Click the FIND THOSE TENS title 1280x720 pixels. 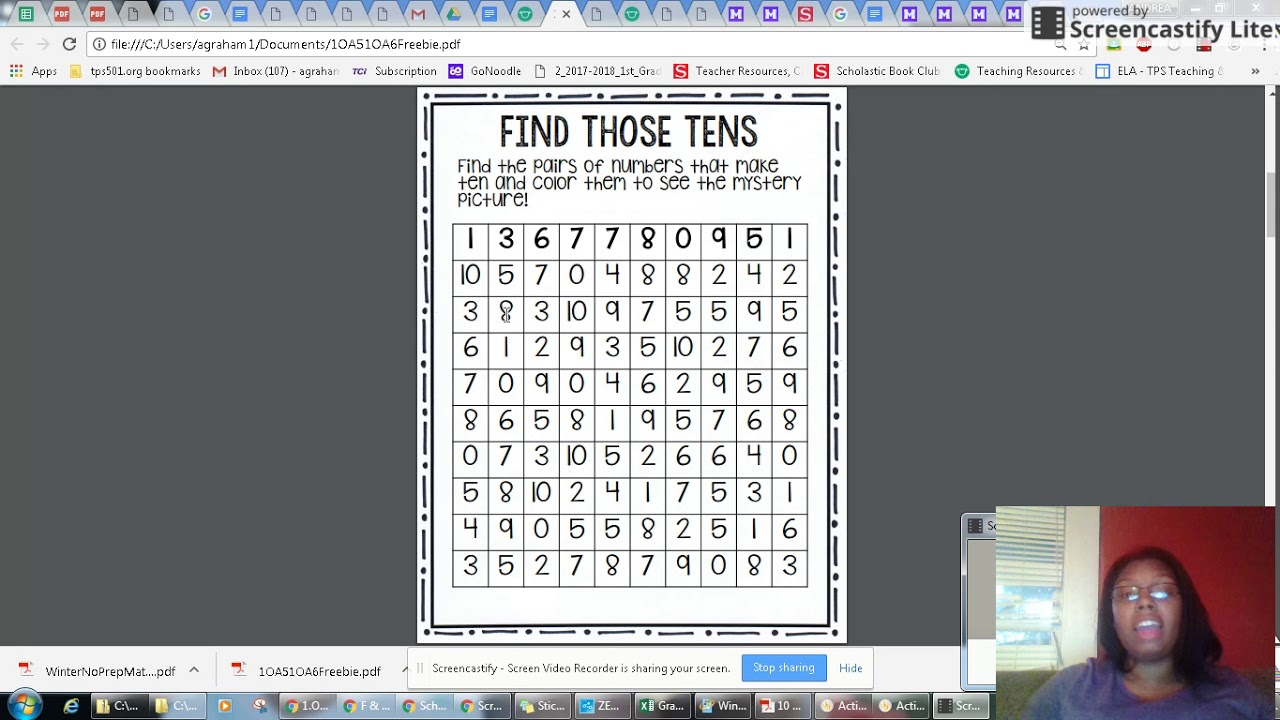628,132
